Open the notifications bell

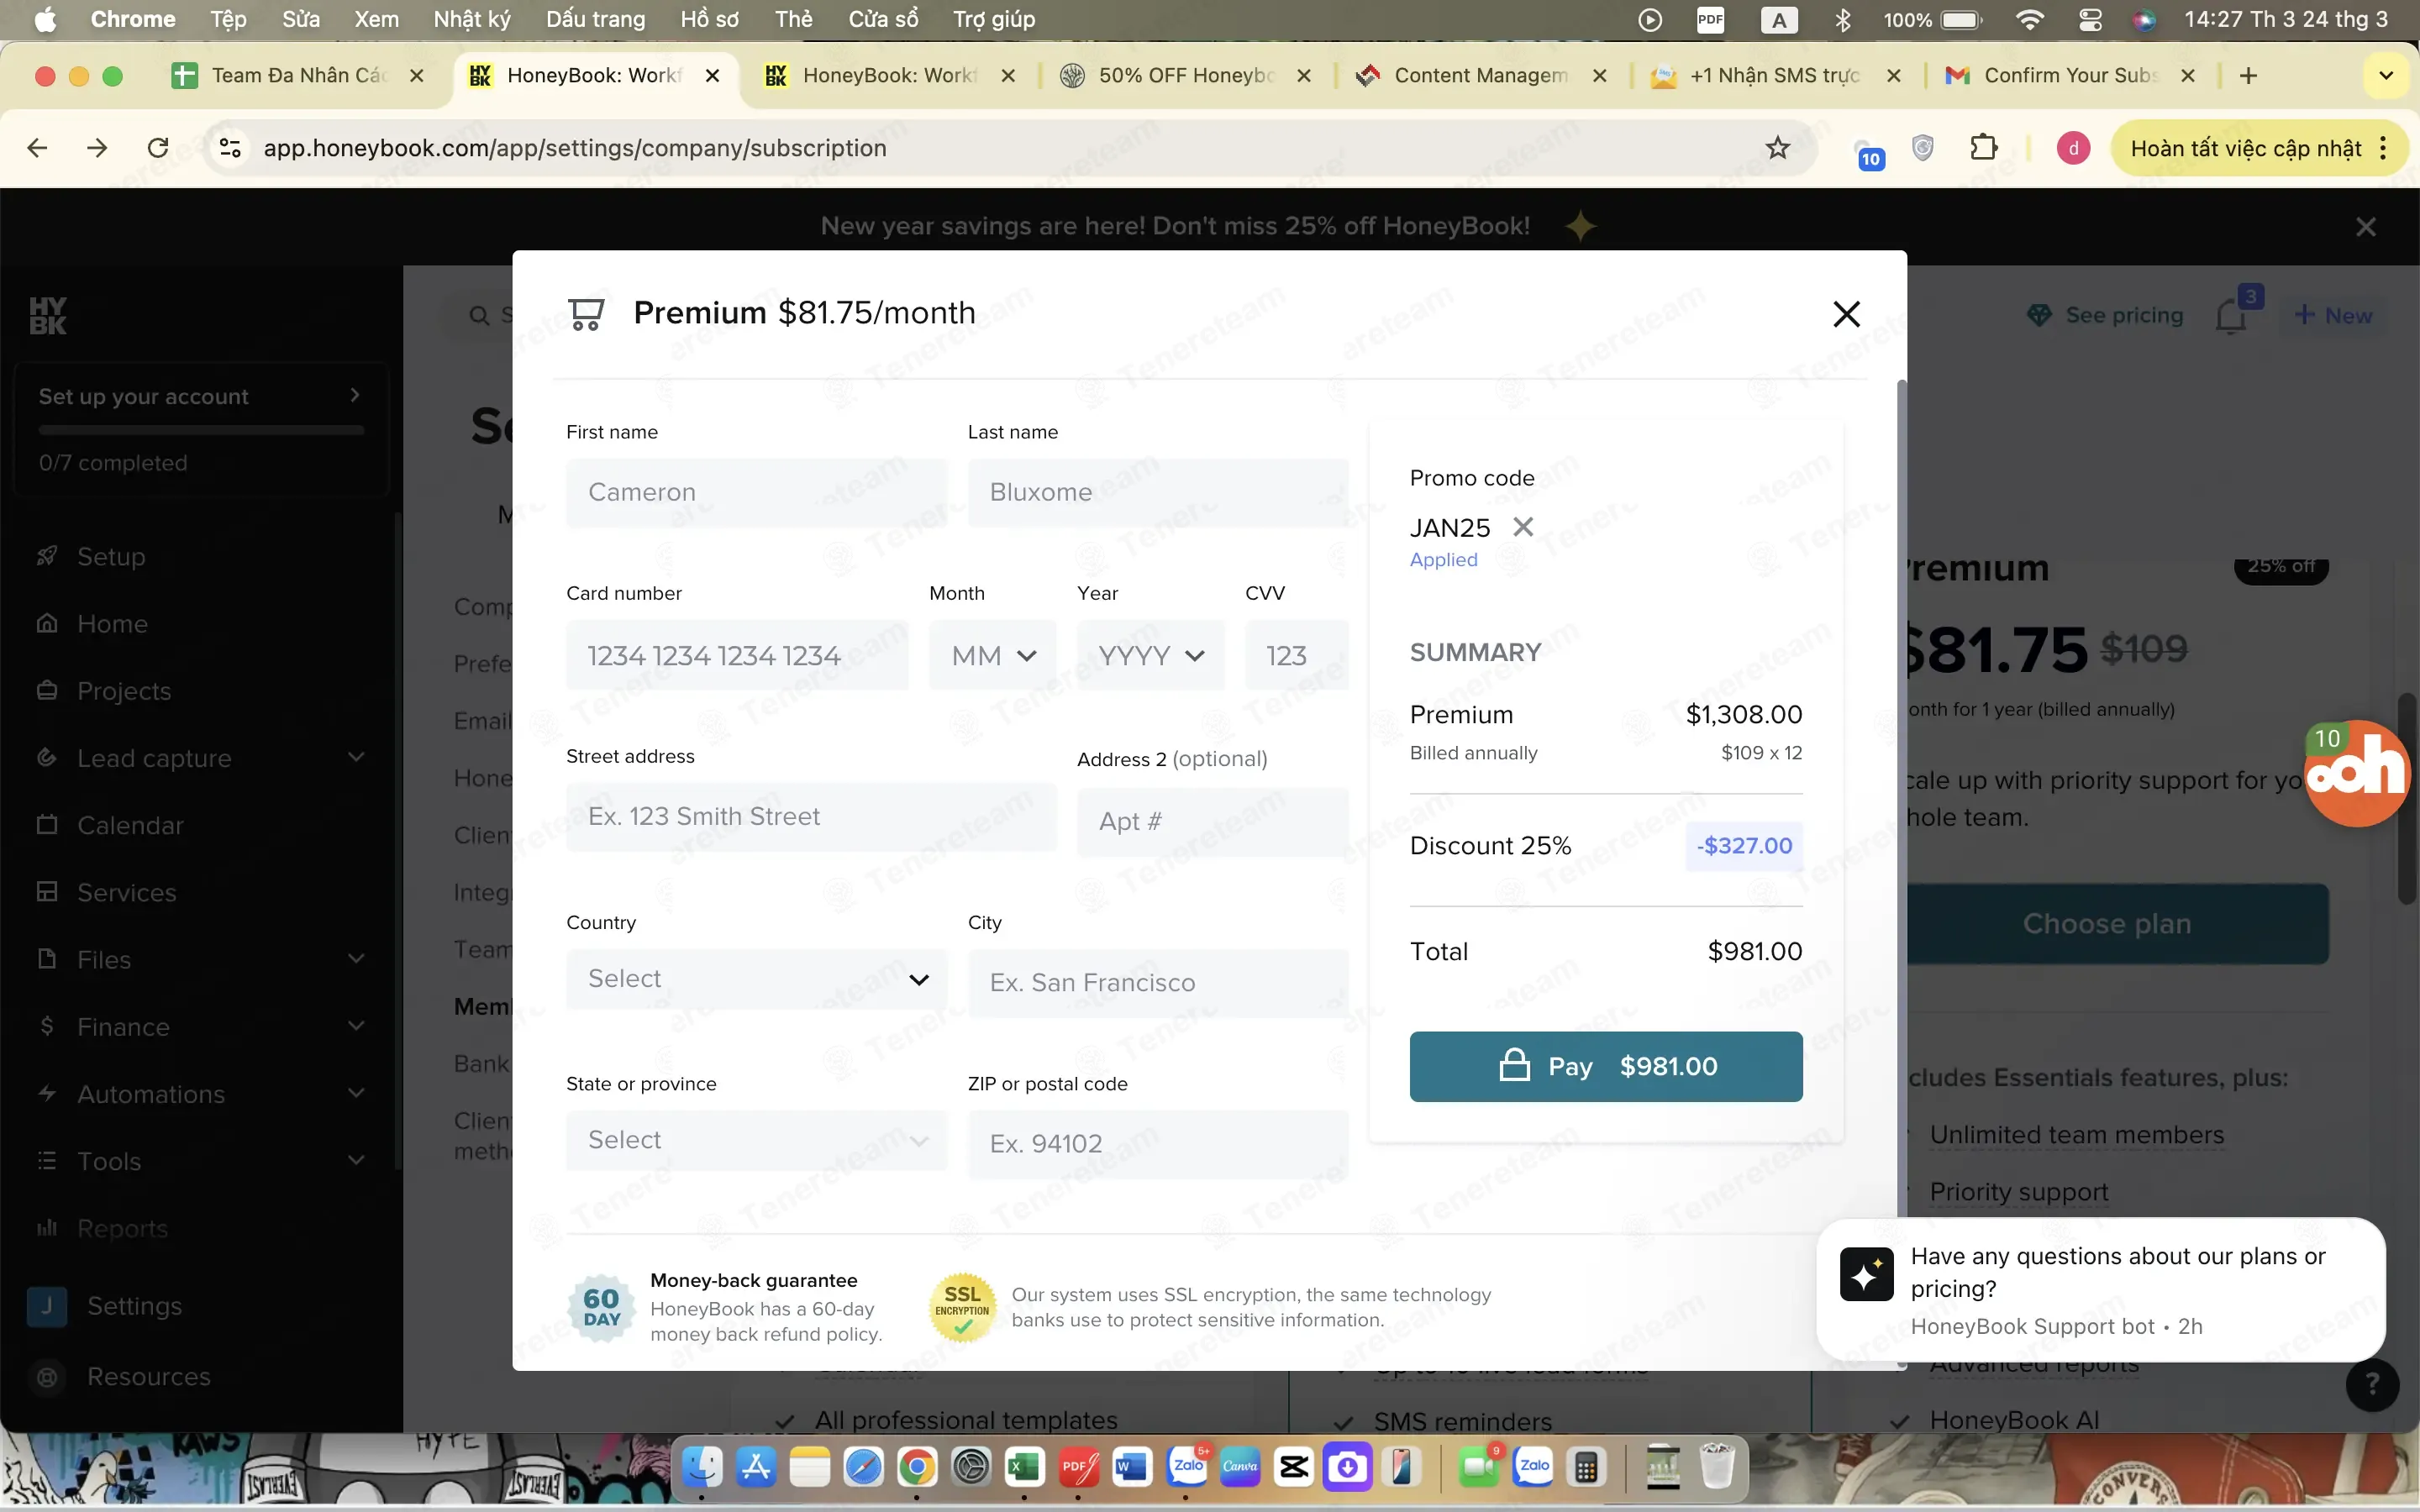[2231, 317]
